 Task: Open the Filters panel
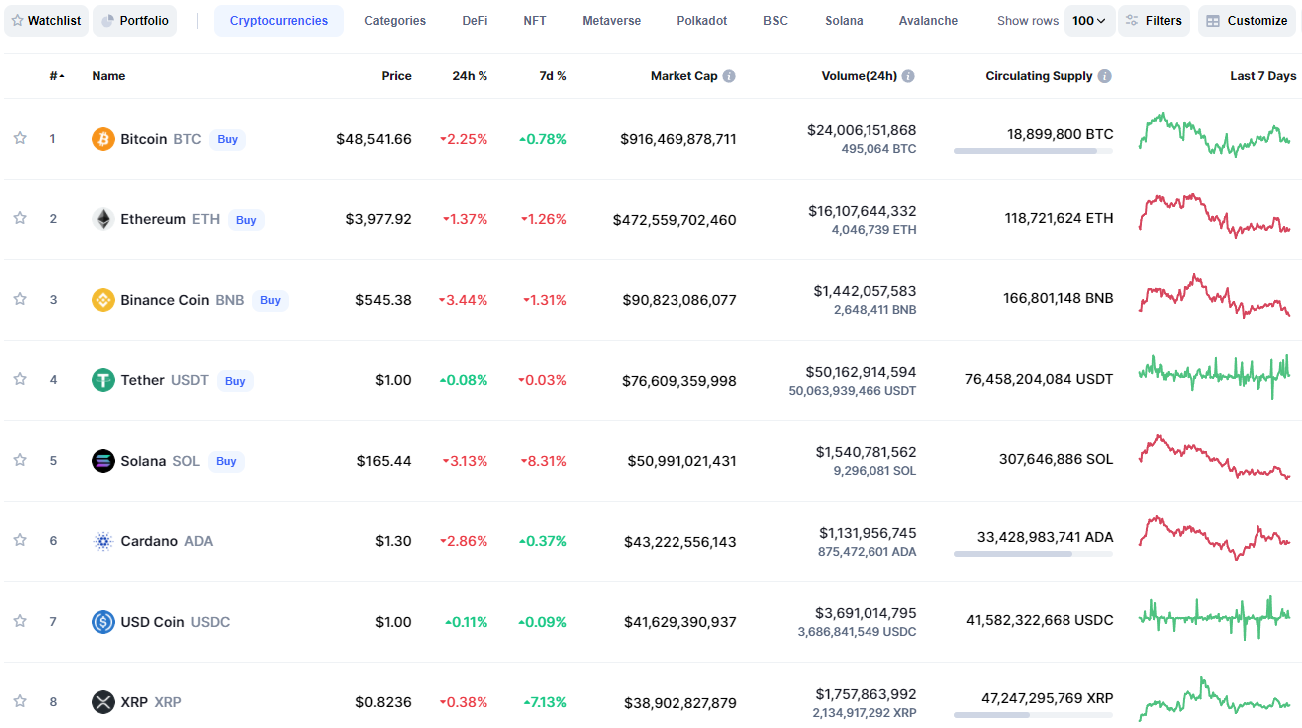coord(1154,21)
